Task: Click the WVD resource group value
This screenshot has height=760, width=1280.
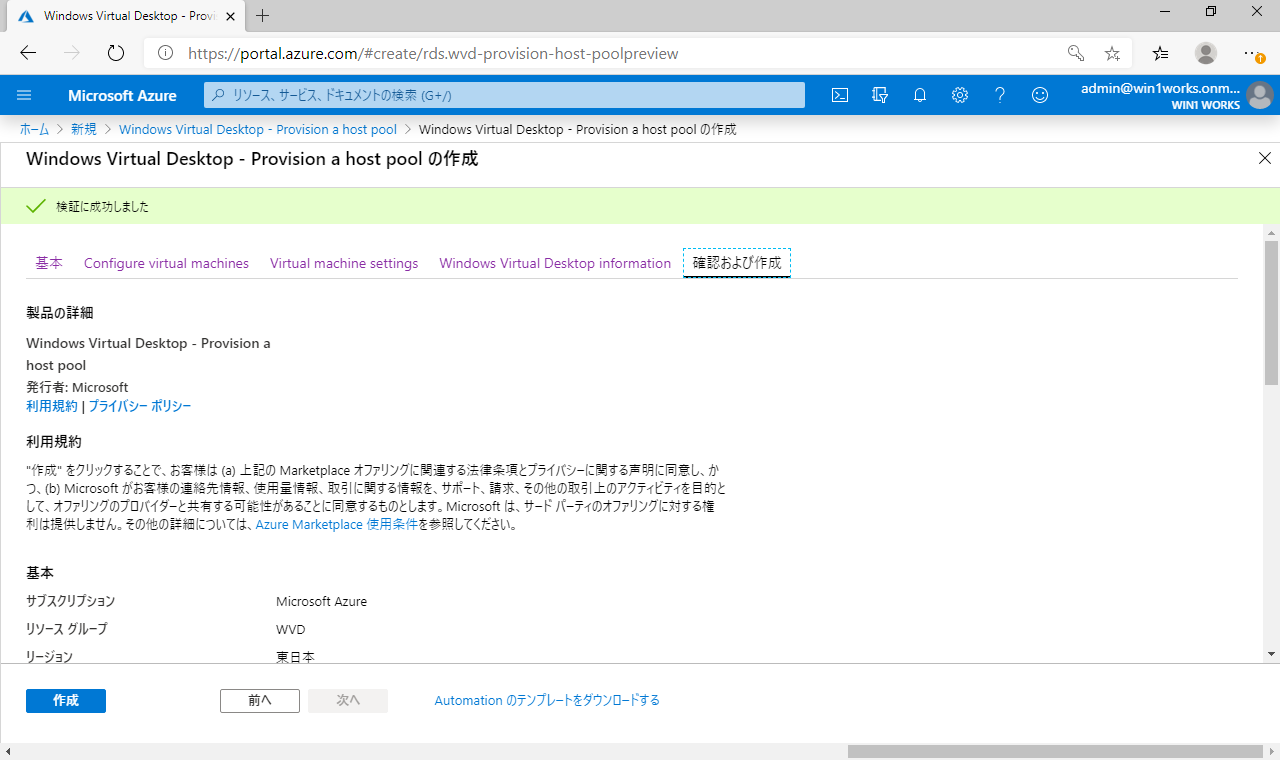Action: click(290, 629)
